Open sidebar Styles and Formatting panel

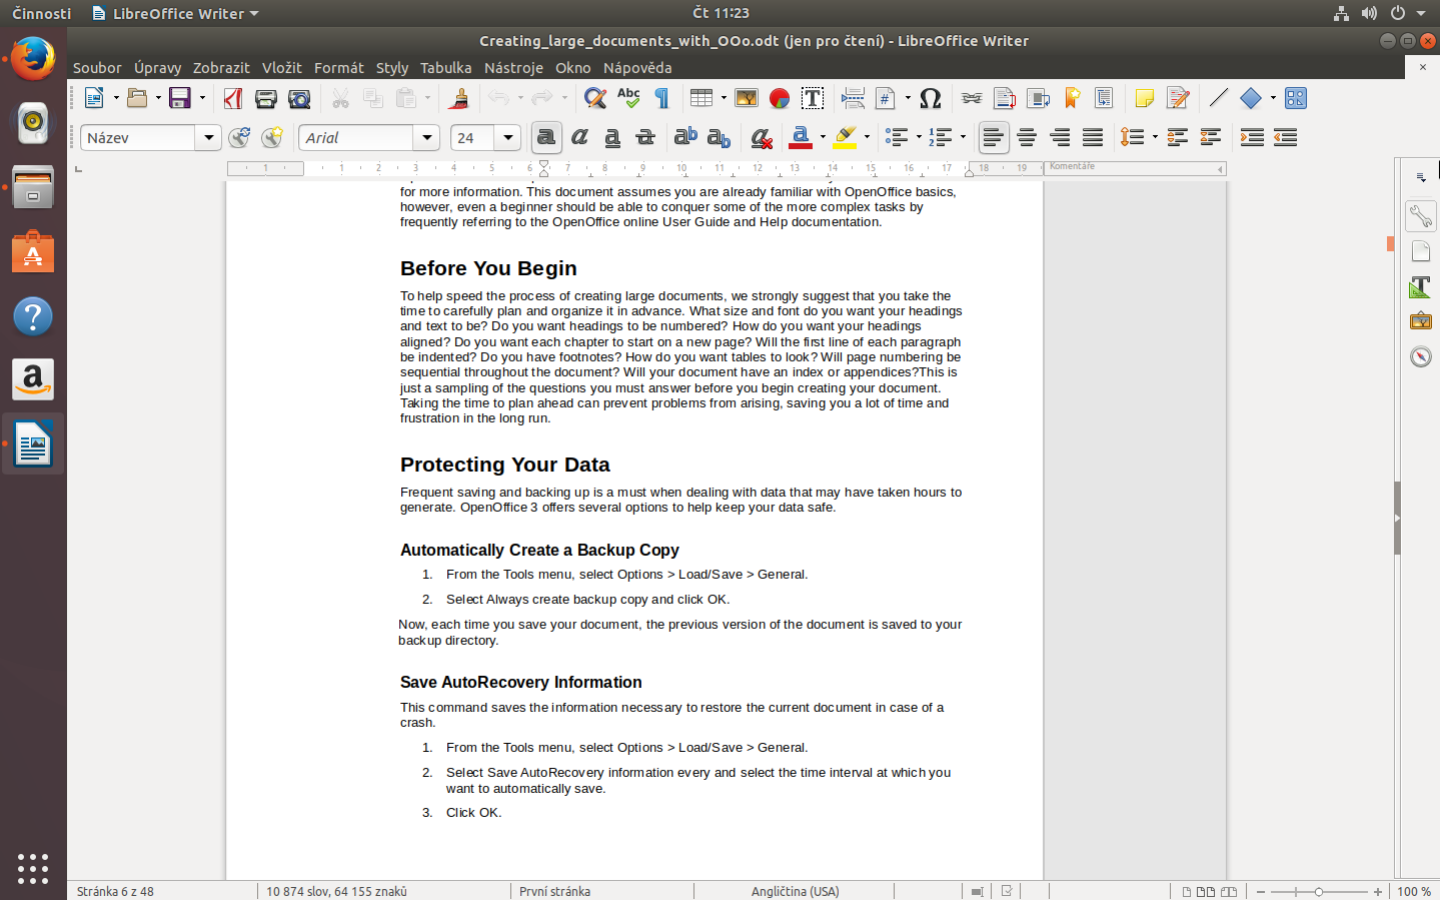(1420, 287)
